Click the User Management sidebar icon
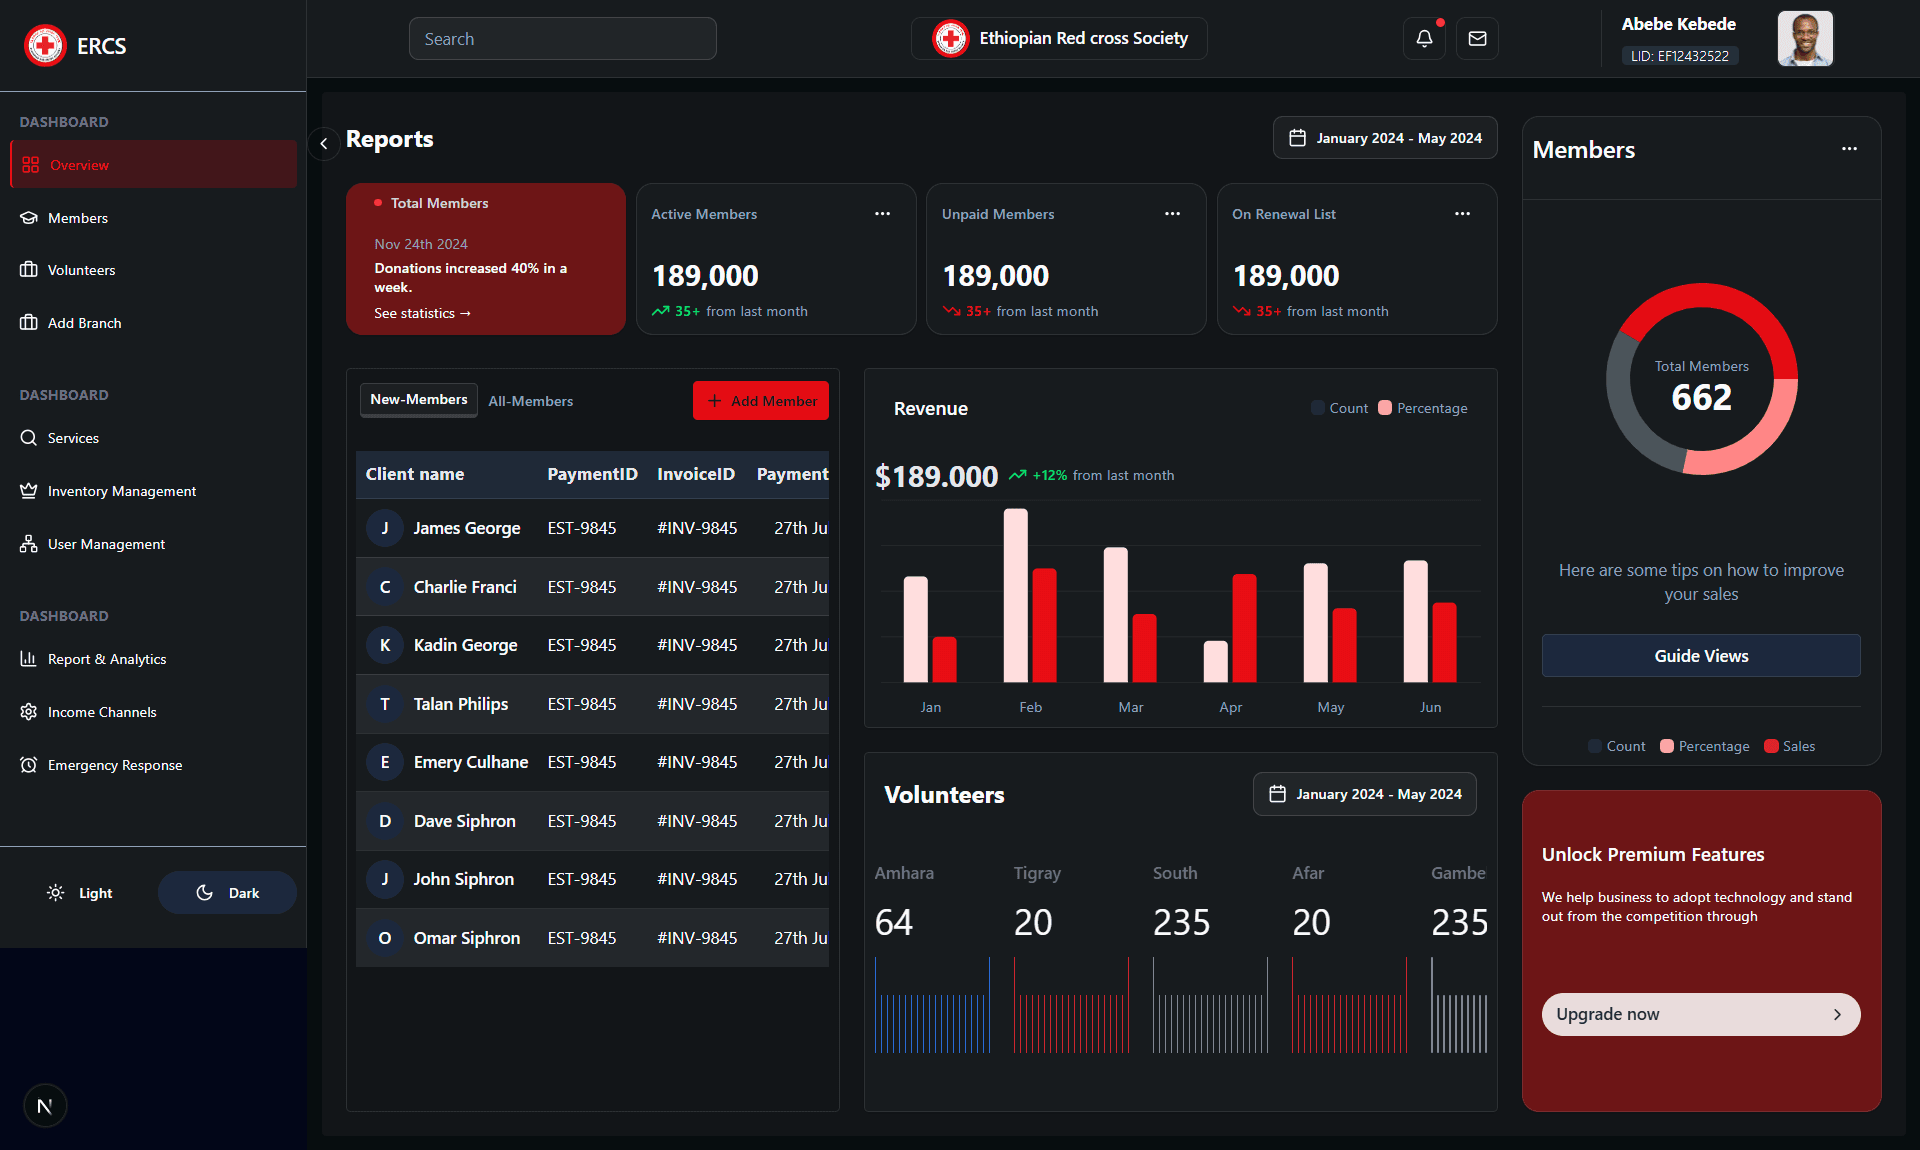The height and width of the screenshot is (1150, 1920). (28, 544)
